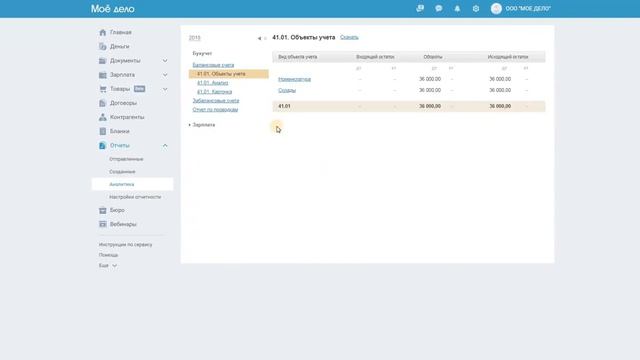Click the Документы folder icon
The height and width of the screenshot is (360, 640).
point(102,61)
